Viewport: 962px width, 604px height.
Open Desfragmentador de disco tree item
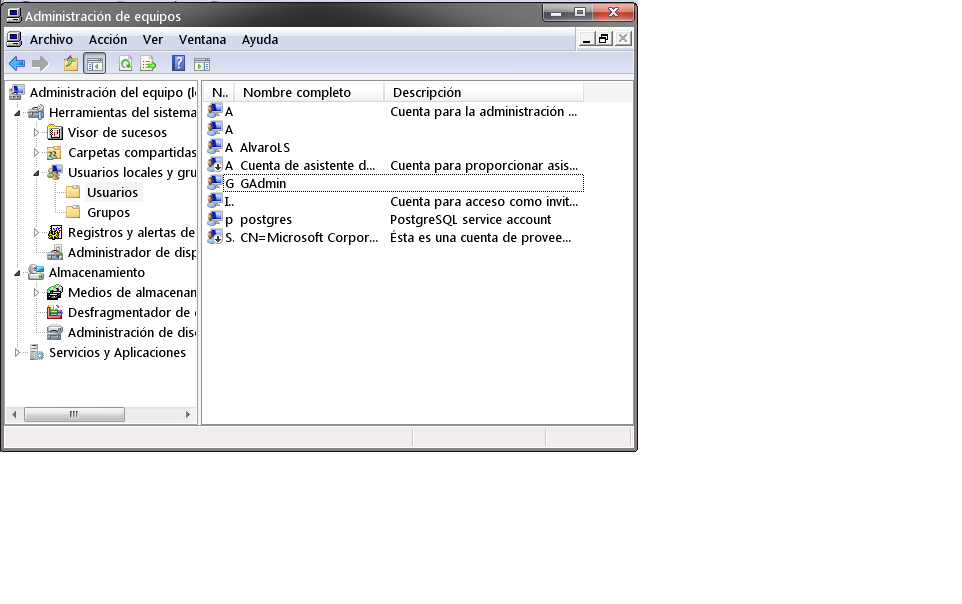pos(130,313)
